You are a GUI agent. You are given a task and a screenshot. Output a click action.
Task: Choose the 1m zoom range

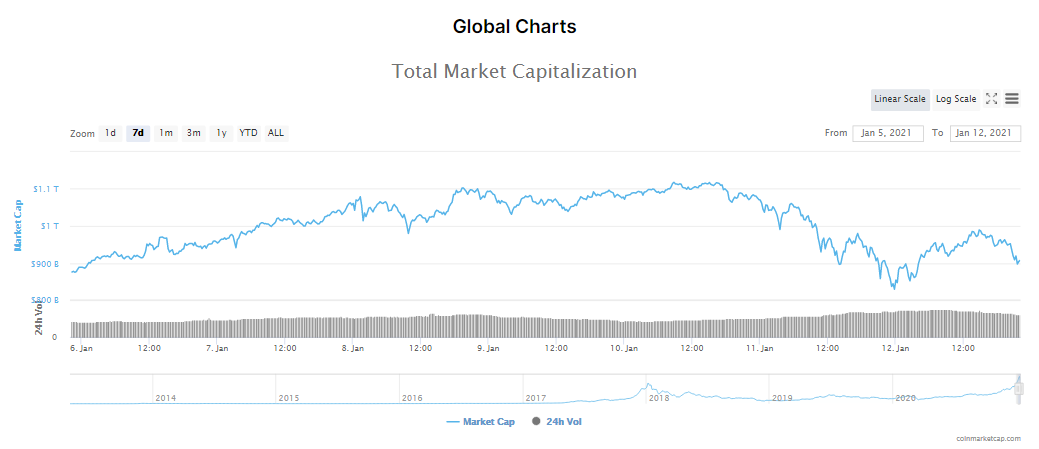point(166,133)
